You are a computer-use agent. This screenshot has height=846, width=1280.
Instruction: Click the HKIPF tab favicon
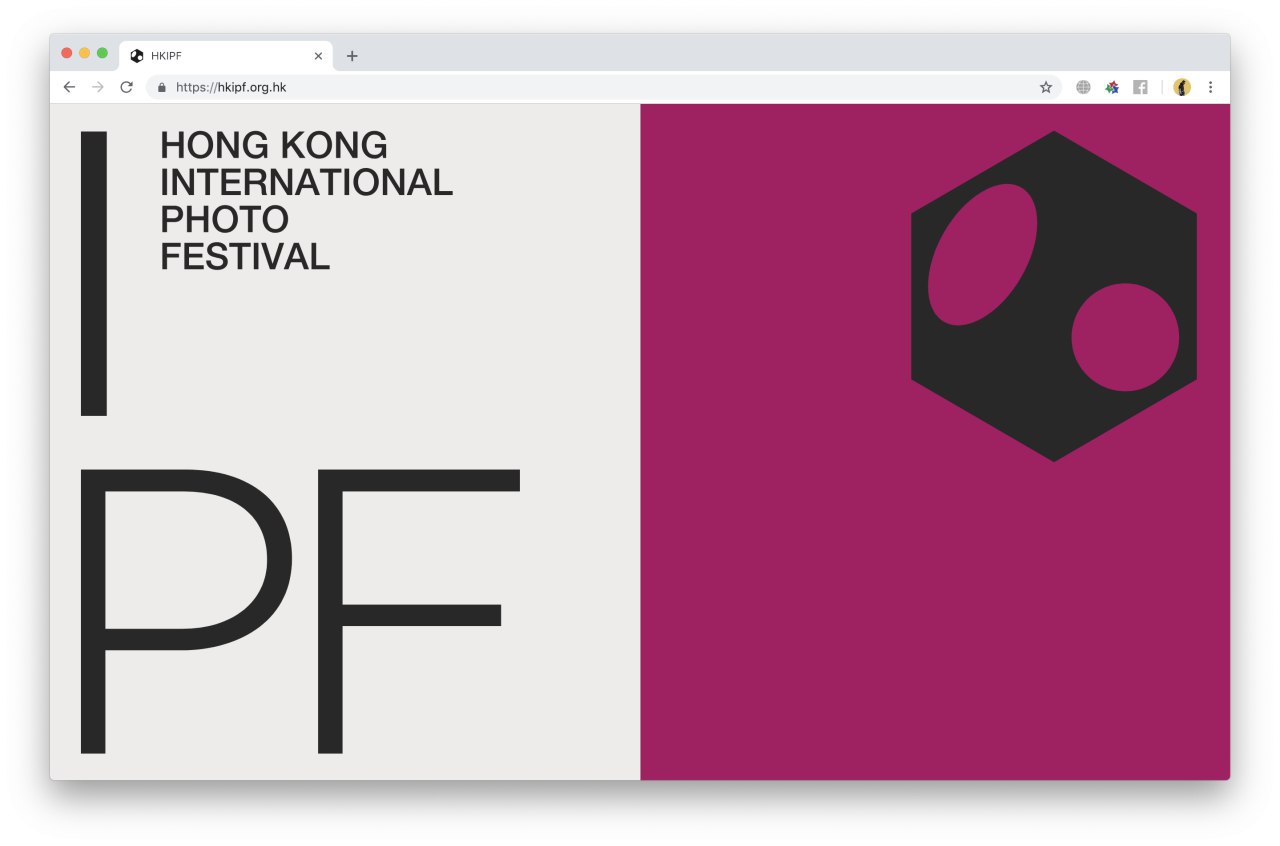tap(137, 56)
